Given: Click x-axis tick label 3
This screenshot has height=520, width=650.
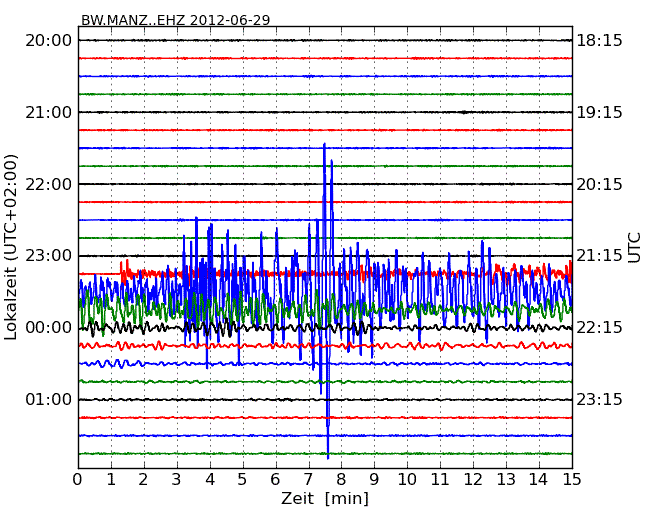Looking at the screenshot, I should coord(177,479).
